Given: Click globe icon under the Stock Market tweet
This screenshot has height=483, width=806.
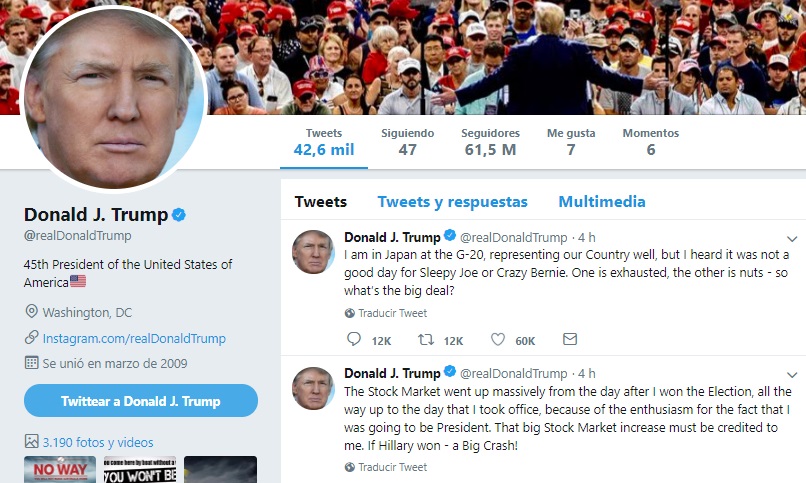Looking at the screenshot, I should pyautogui.click(x=349, y=467).
